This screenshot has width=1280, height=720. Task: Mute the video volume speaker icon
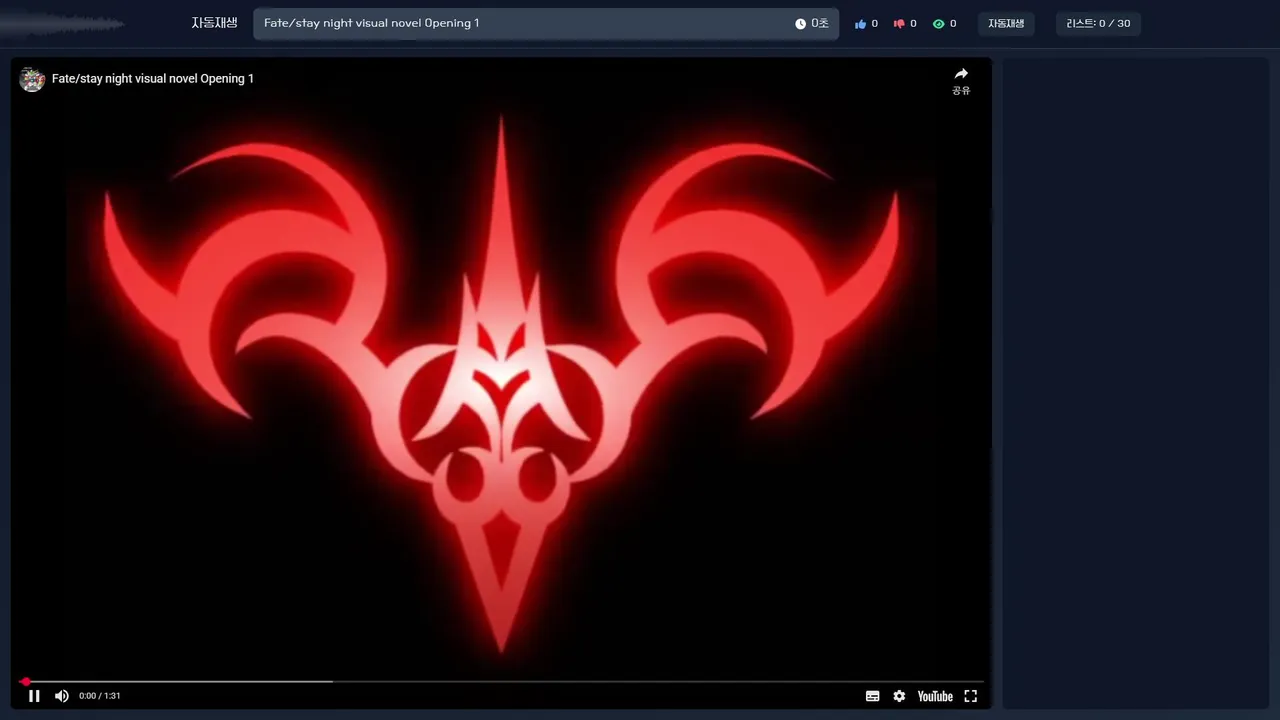62,696
